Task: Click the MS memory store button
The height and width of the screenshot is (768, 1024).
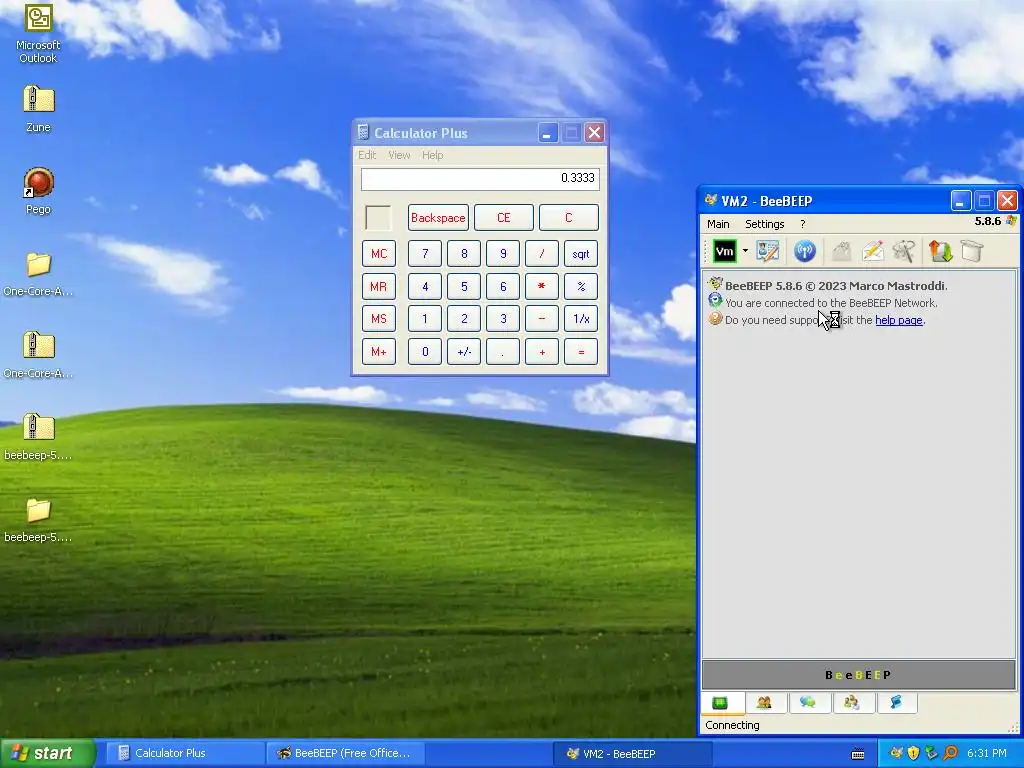Action: pos(379,319)
